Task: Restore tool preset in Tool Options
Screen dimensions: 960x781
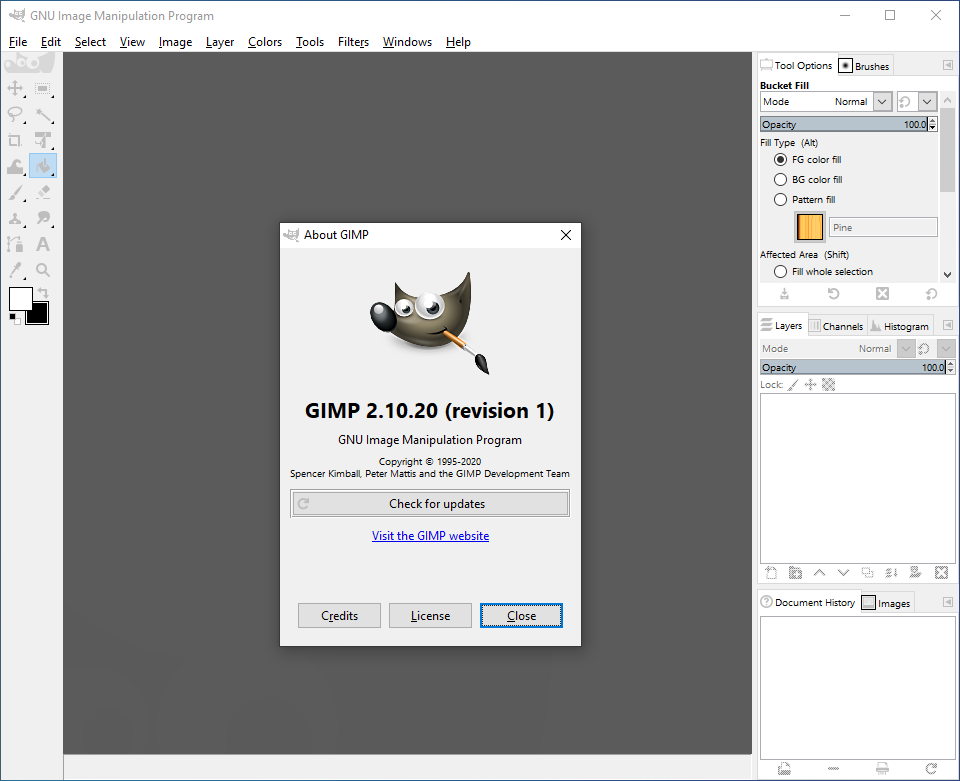Action: click(x=833, y=294)
